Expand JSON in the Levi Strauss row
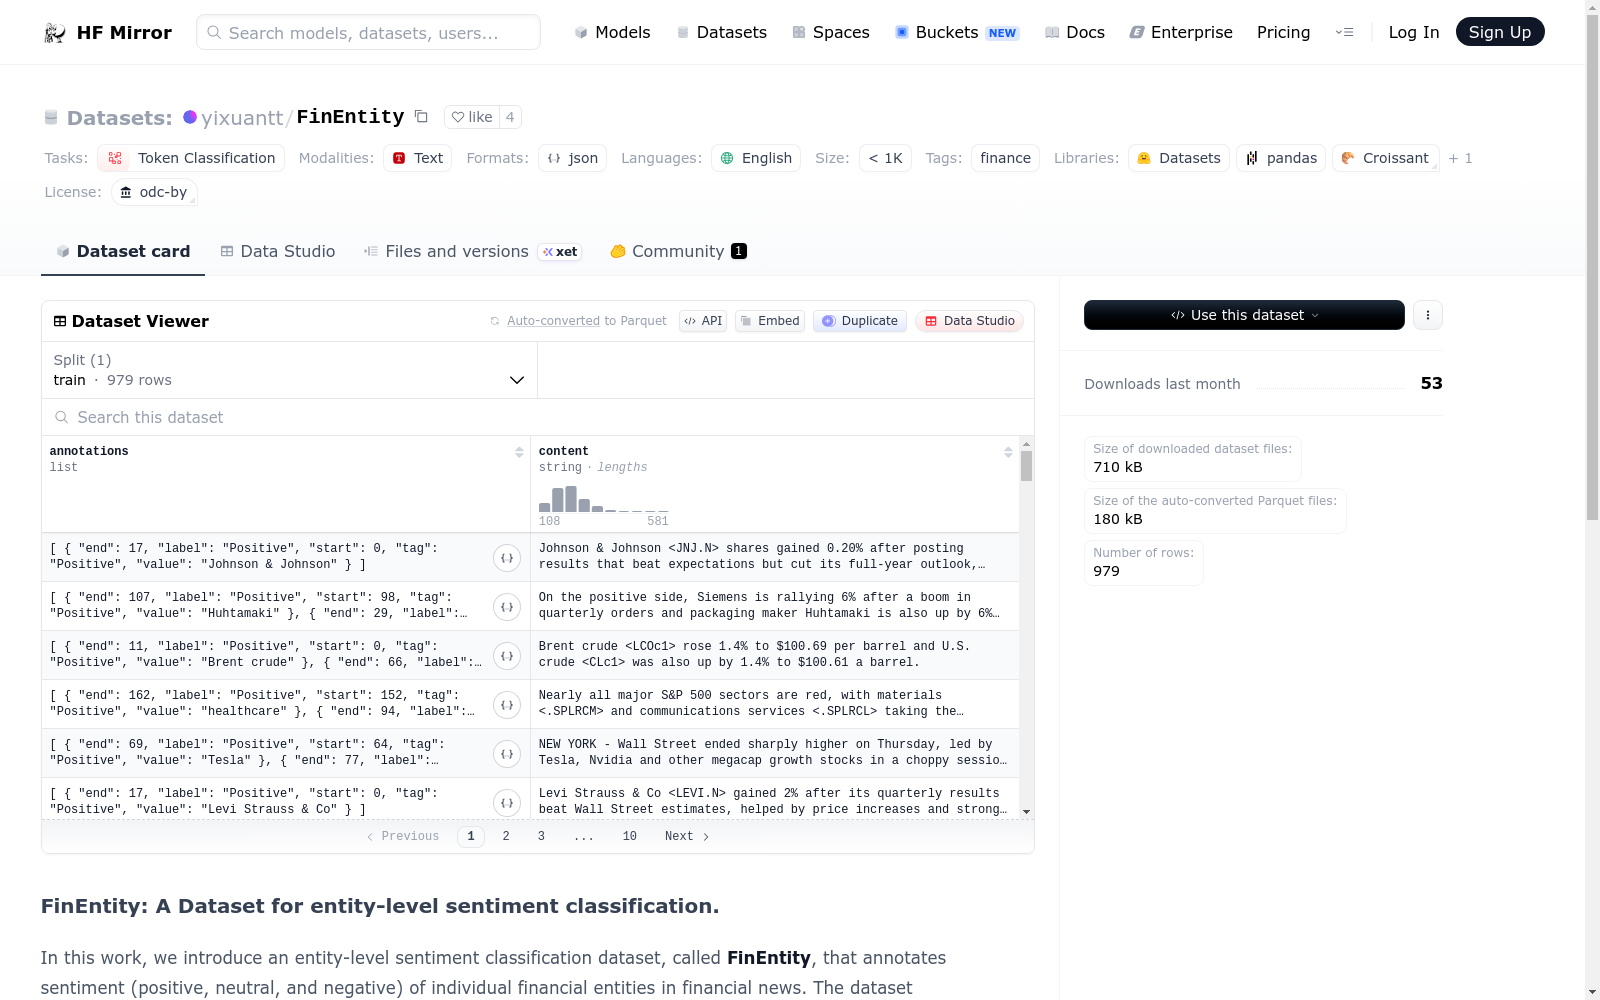 [x=507, y=803]
